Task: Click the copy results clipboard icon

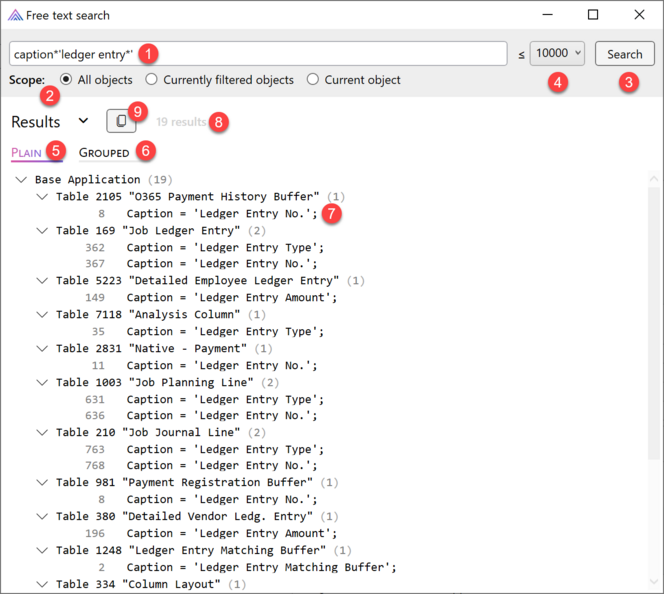Action: coord(121,121)
